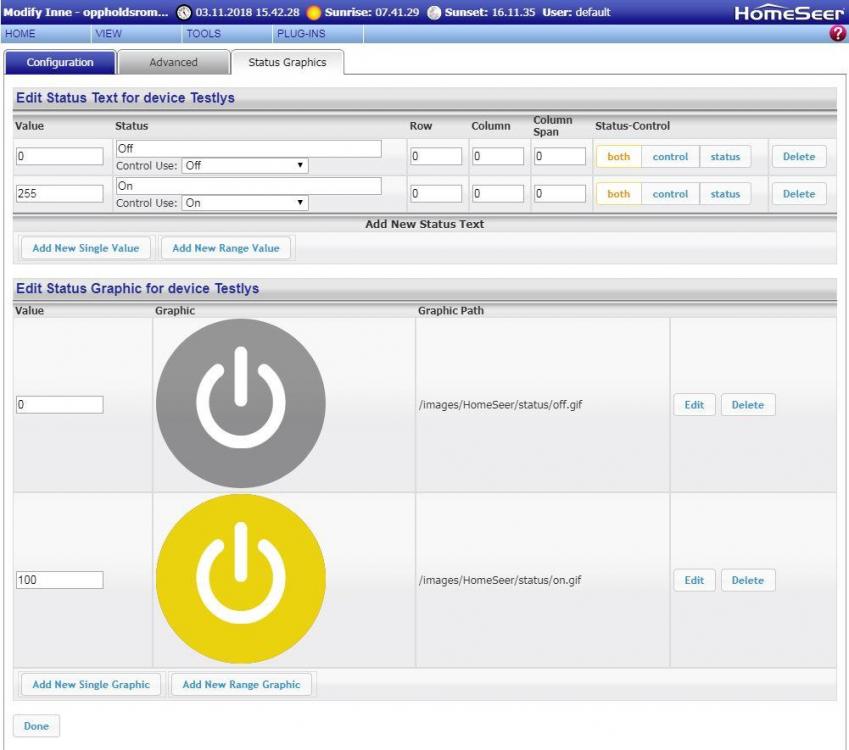This screenshot has height=750, width=849.
Task: Switch to the Configuration tab
Action: (x=60, y=62)
